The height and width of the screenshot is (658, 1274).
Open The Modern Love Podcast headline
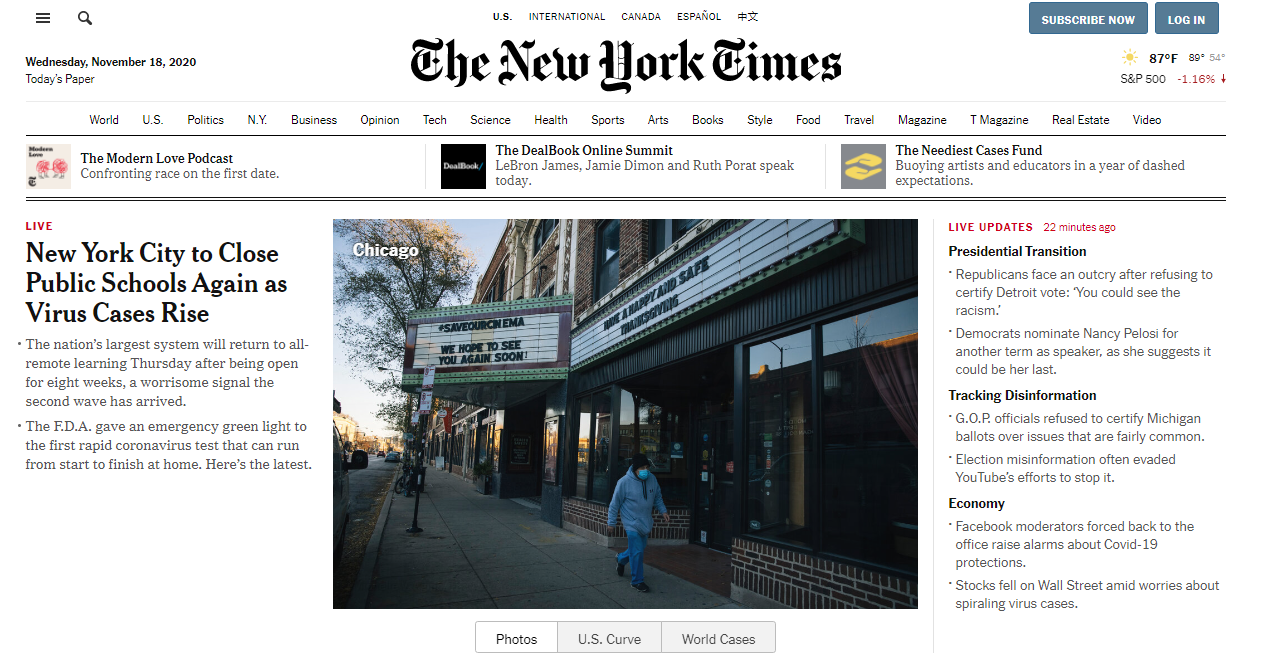(157, 158)
